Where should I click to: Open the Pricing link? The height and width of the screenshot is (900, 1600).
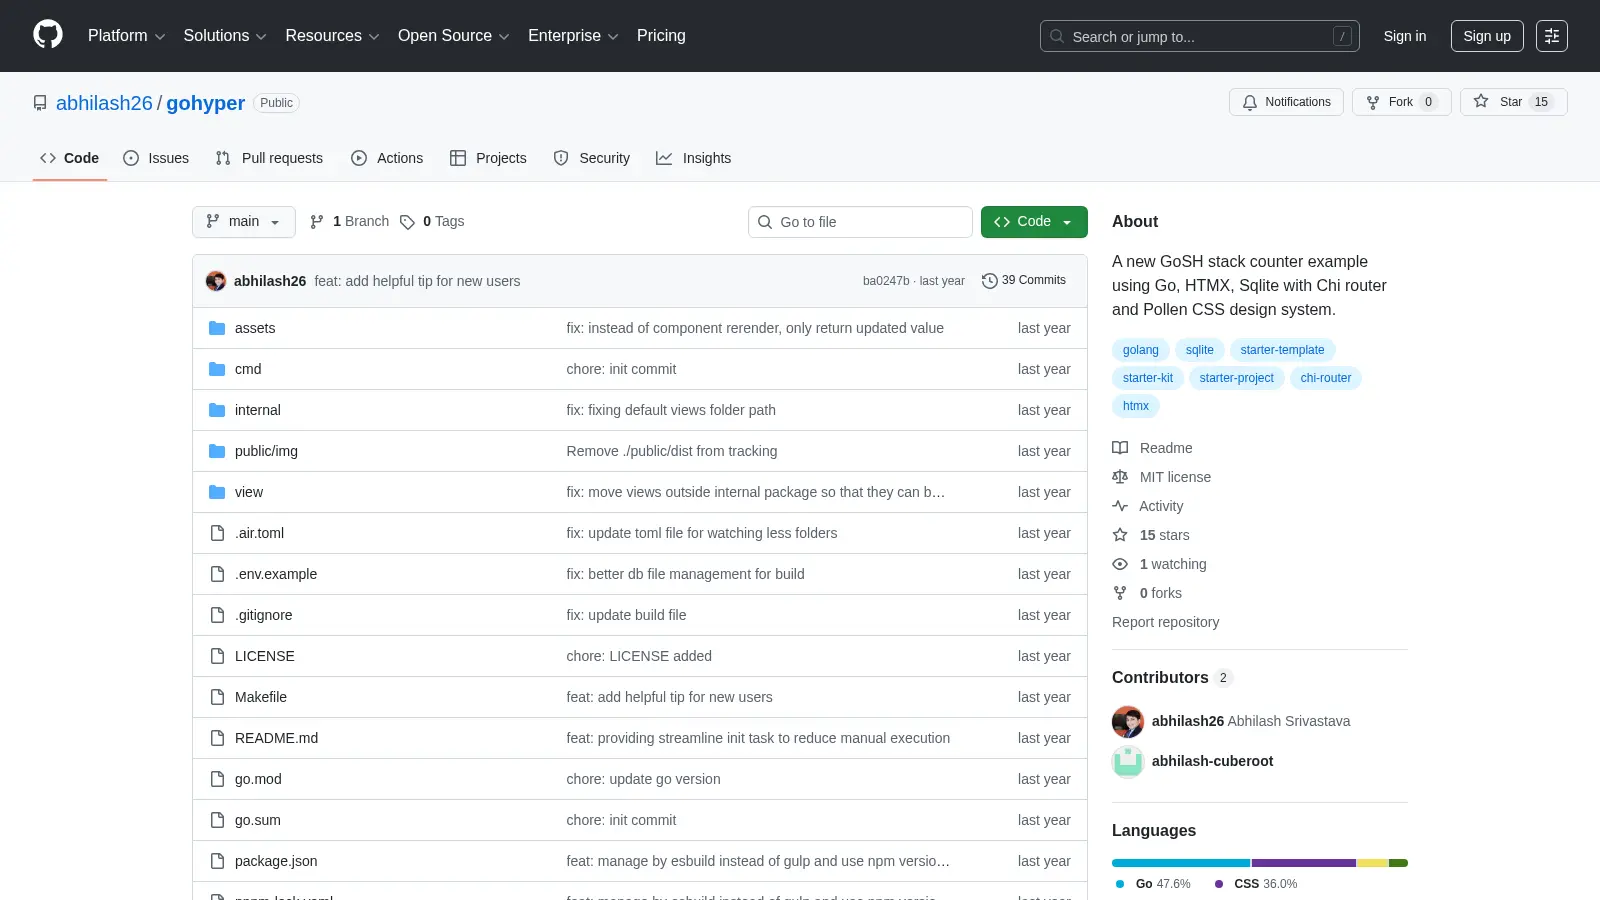(661, 36)
